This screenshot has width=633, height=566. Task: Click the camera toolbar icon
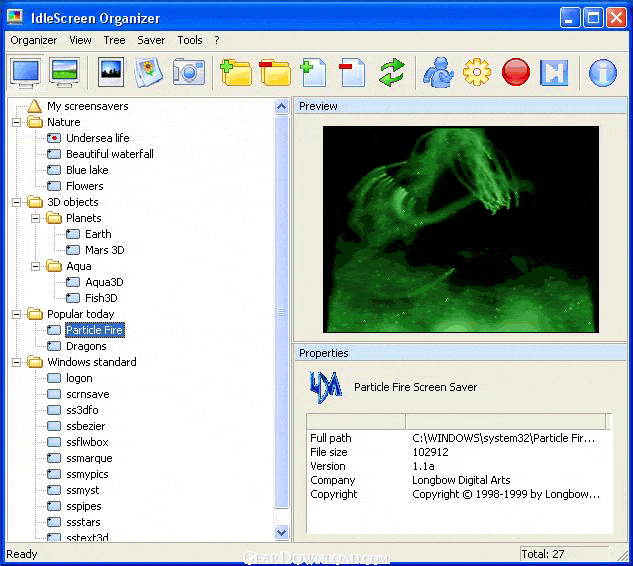(x=189, y=73)
